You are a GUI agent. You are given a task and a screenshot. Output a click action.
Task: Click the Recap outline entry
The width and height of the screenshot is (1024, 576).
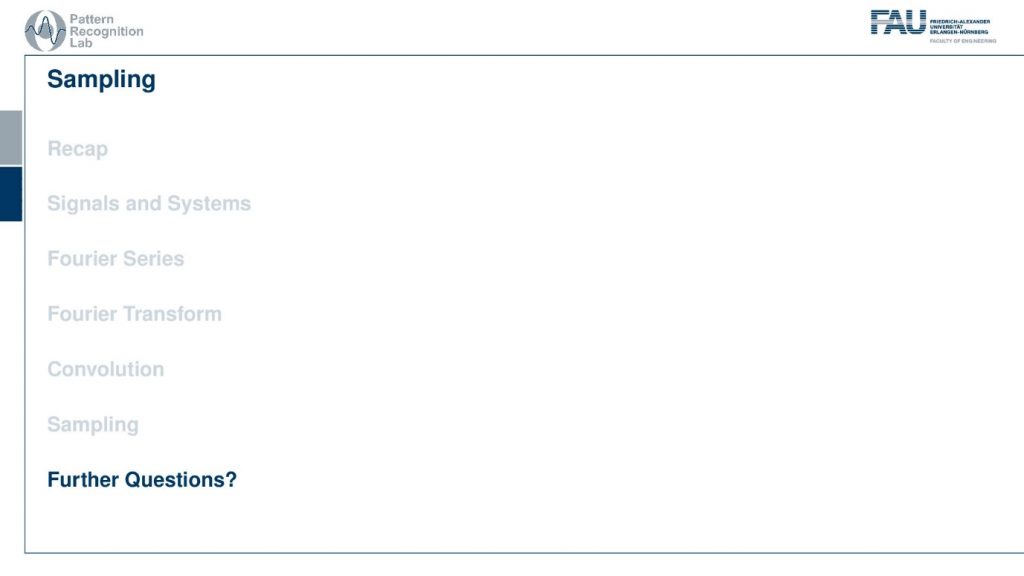coord(78,149)
